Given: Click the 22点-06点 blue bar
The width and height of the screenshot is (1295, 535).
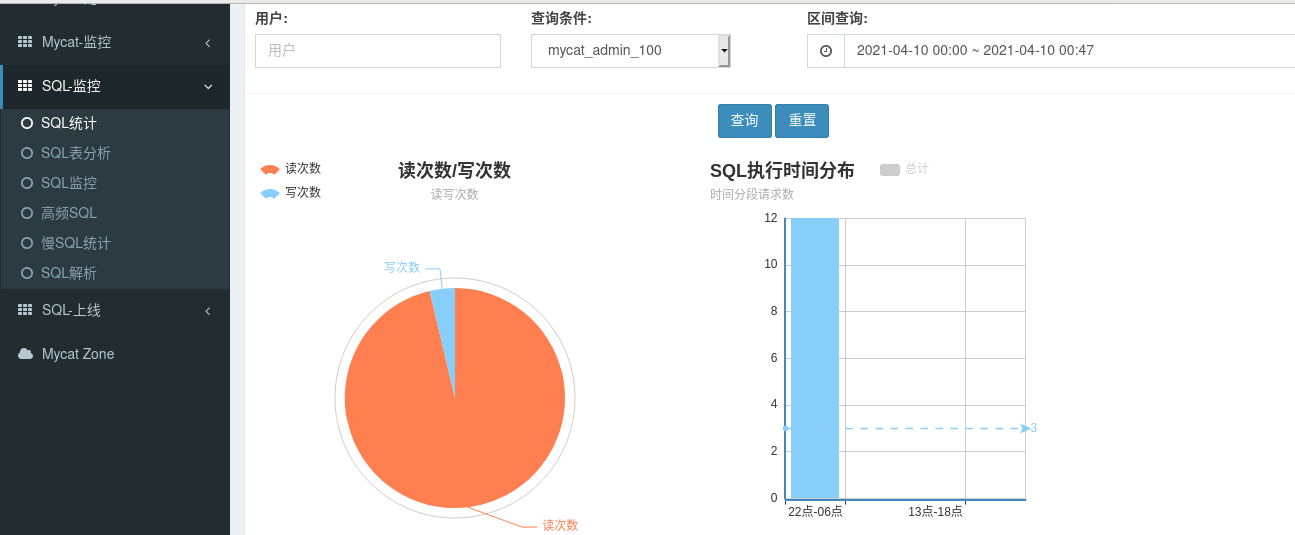Looking at the screenshot, I should pos(815,358).
